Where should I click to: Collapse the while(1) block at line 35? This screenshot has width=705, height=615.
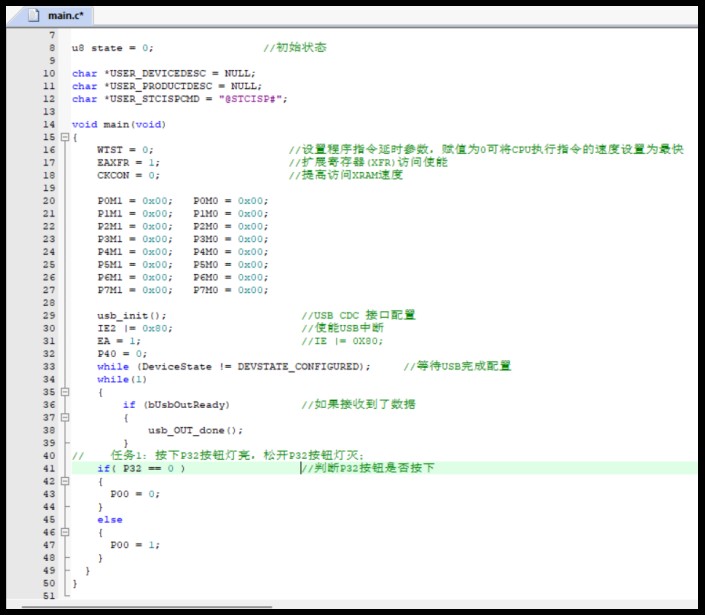tap(65, 392)
